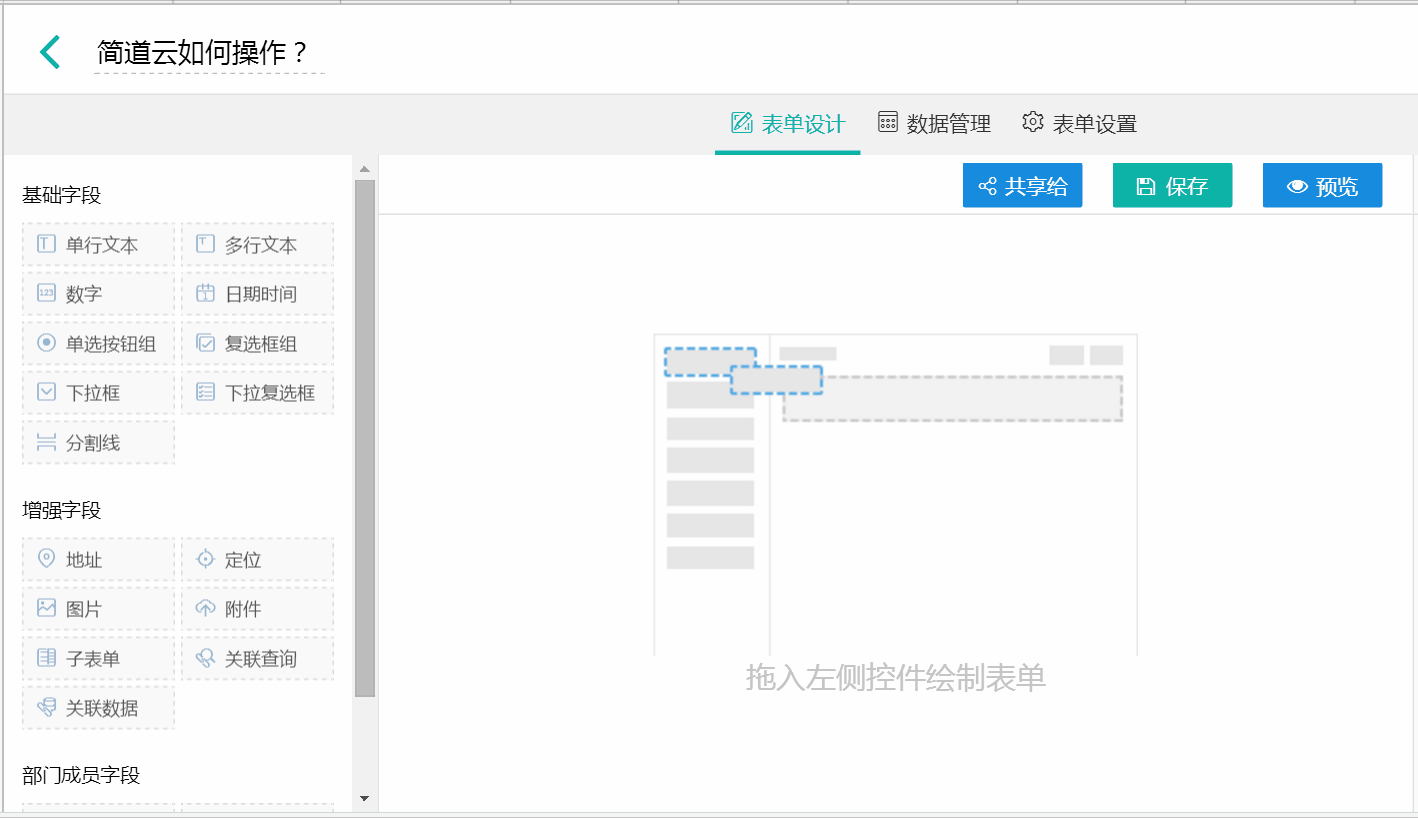Choose the 附件 attachment control
Screen dimensions: 1418x818
(x=258, y=609)
